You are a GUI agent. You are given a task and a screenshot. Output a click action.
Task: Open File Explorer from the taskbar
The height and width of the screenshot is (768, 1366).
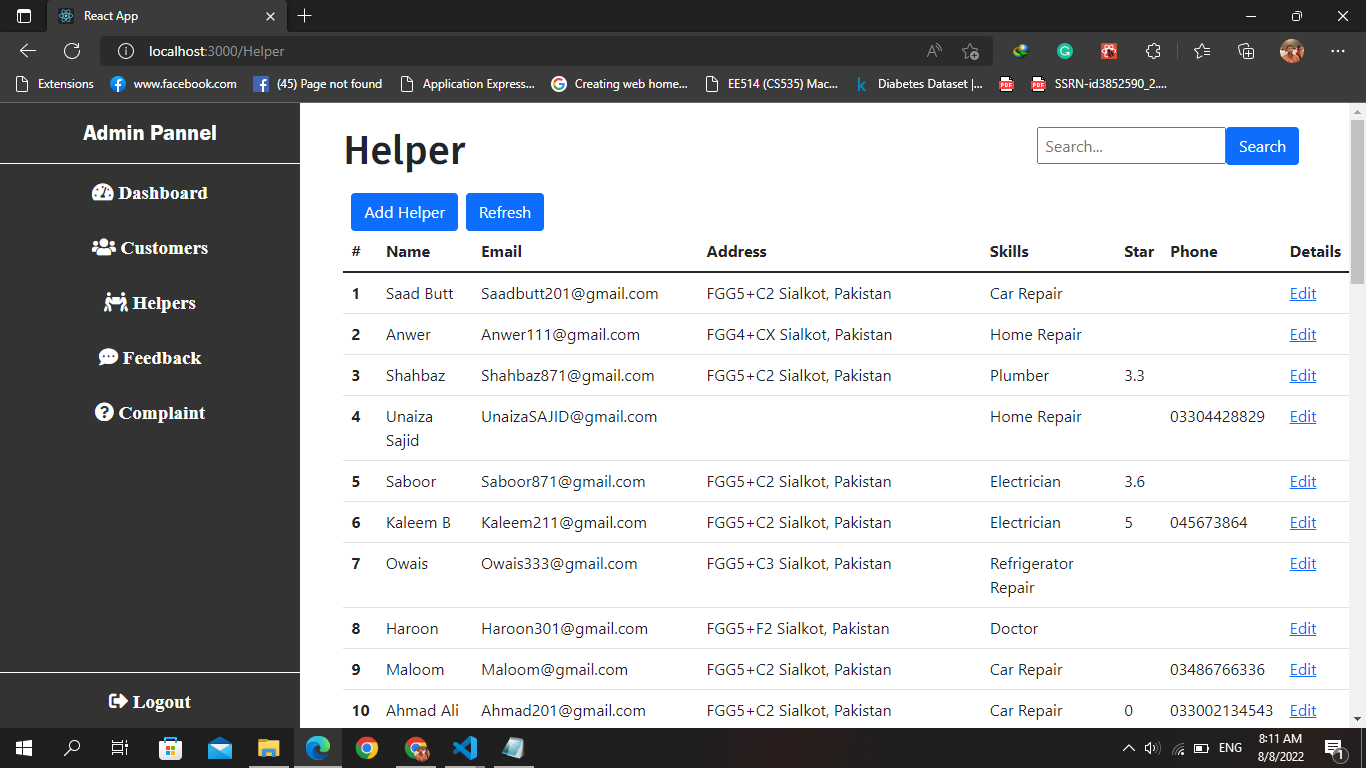click(269, 747)
